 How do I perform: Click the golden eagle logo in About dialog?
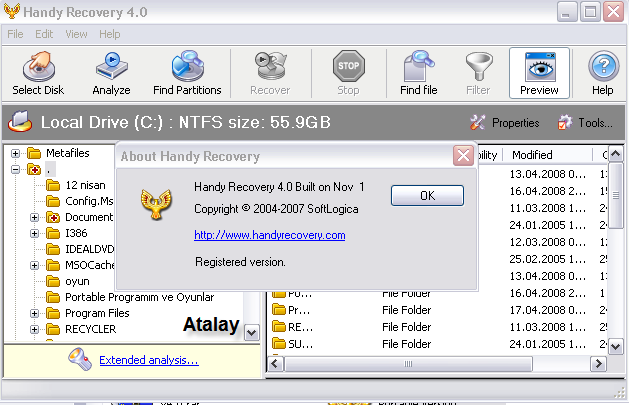click(x=156, y=204)
